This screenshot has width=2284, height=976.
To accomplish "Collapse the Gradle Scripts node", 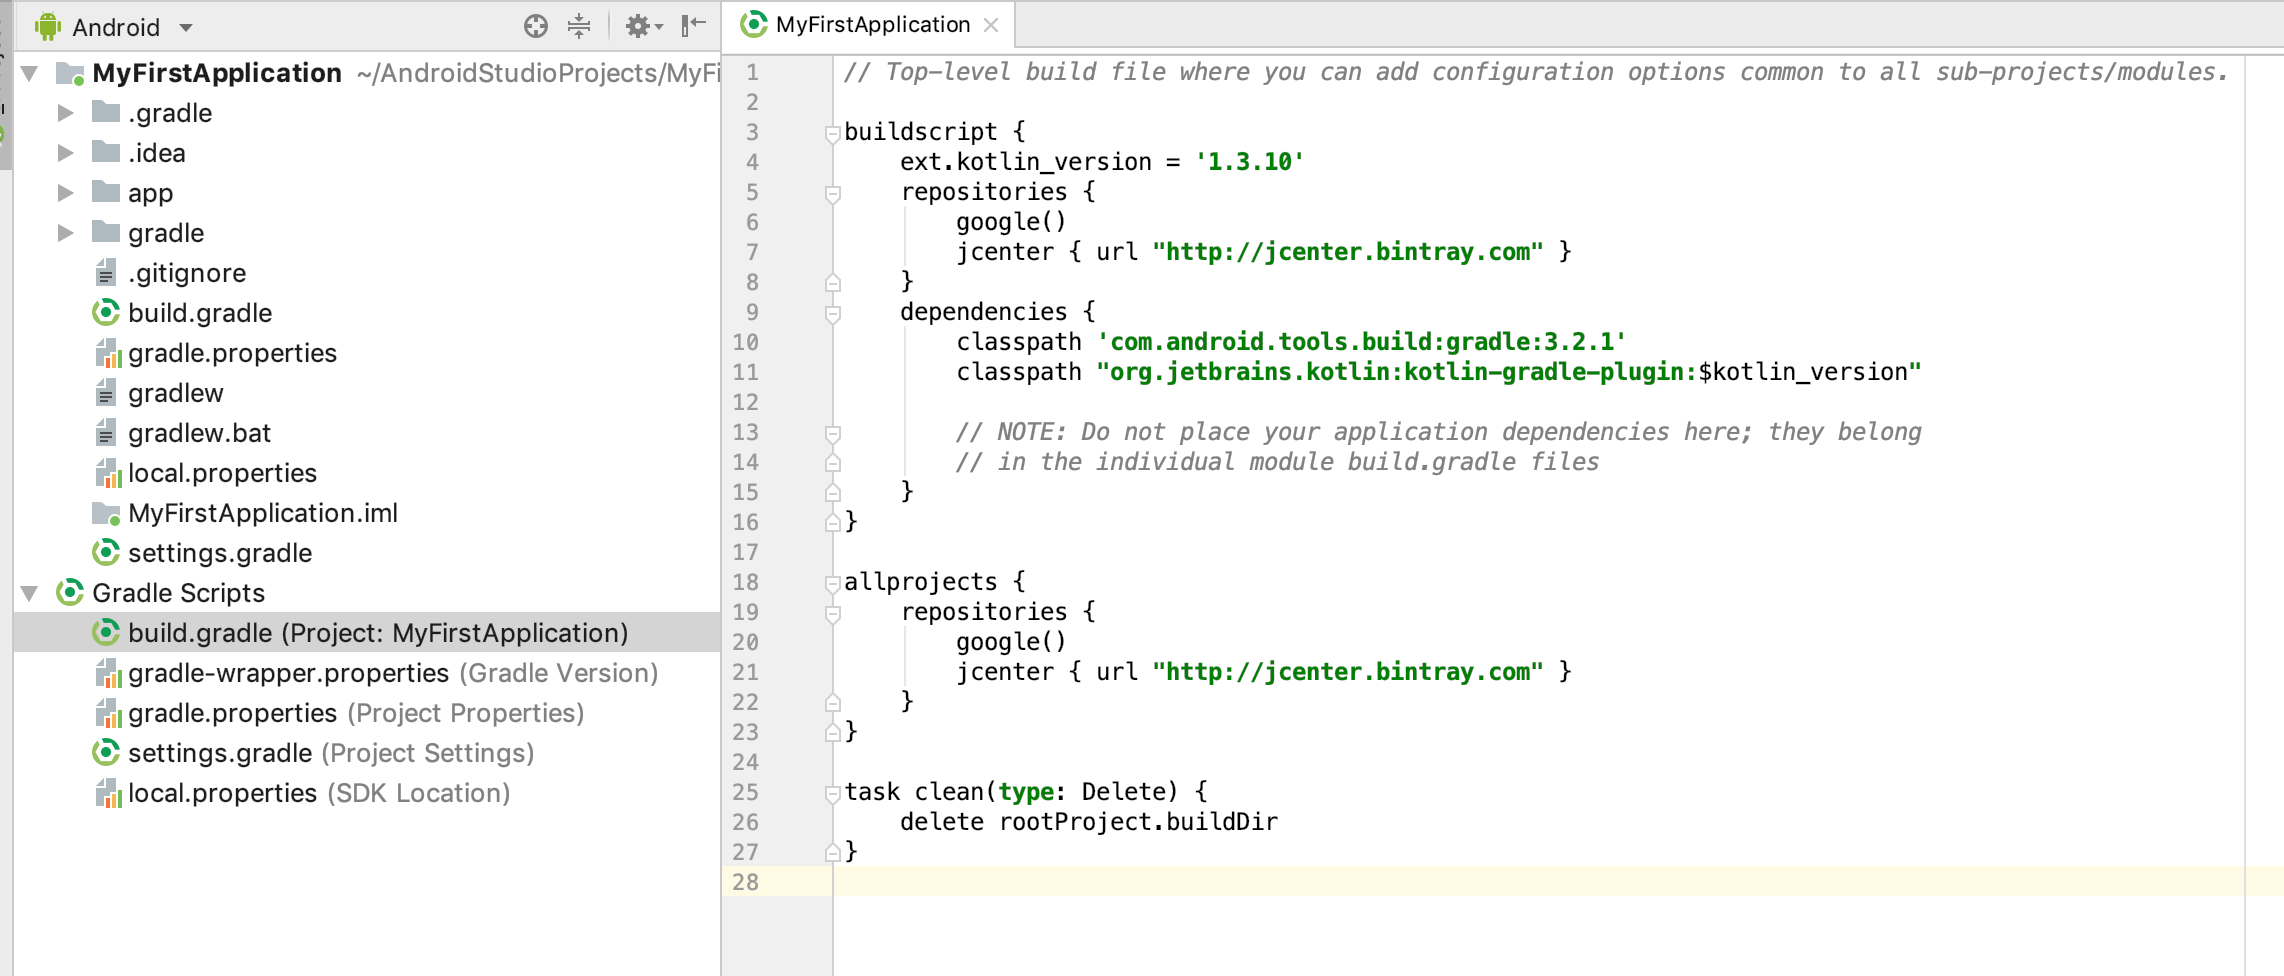I will (31, 593).
